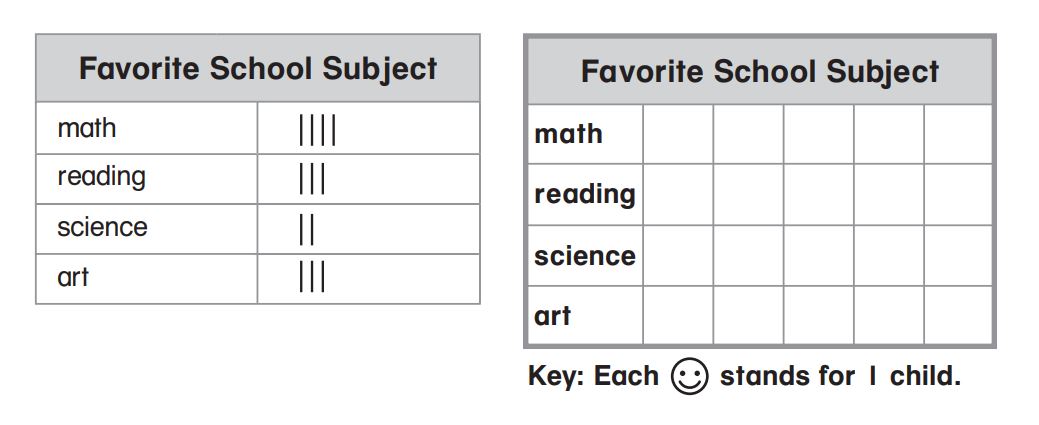Click the art label in the tally table
The width and height of the screenshot is (1039, 425).
click(x=73, y=276)
